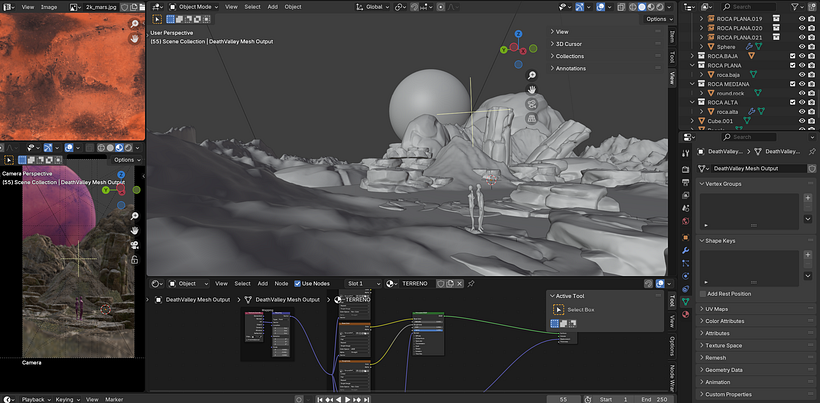820x403 pixels.
Task: Expand the 3D Cursor sidebar panel
Action: pyautogui.click(x=568, y=44)
